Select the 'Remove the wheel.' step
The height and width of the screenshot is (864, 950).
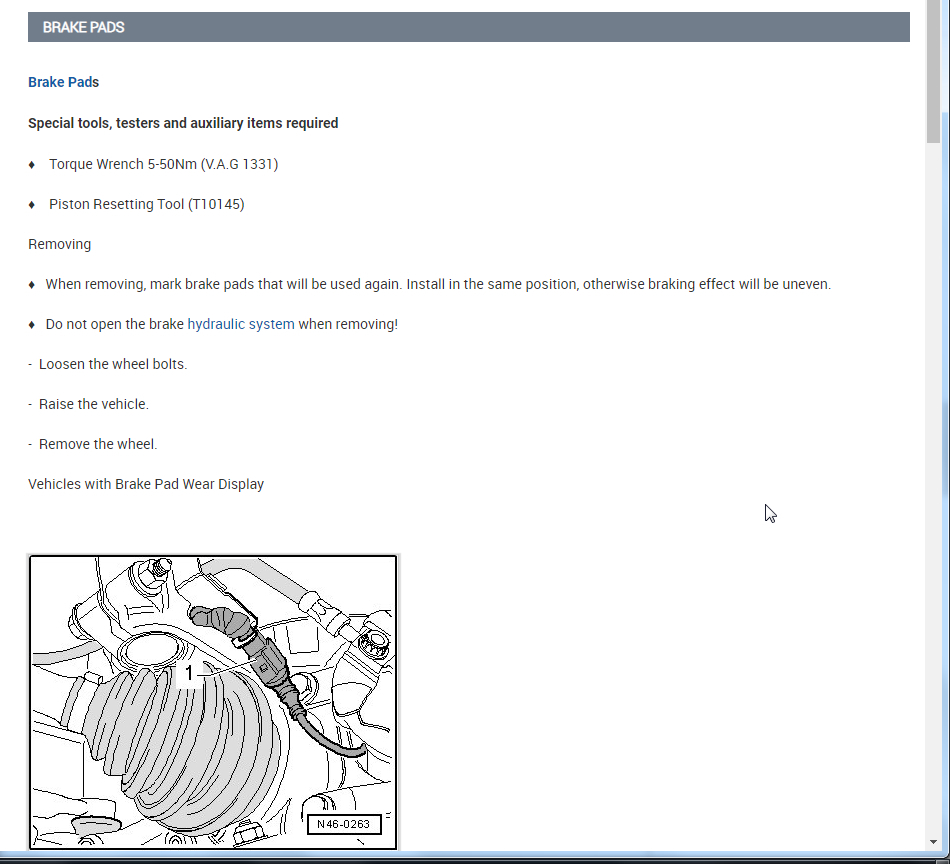coord(98,444)
